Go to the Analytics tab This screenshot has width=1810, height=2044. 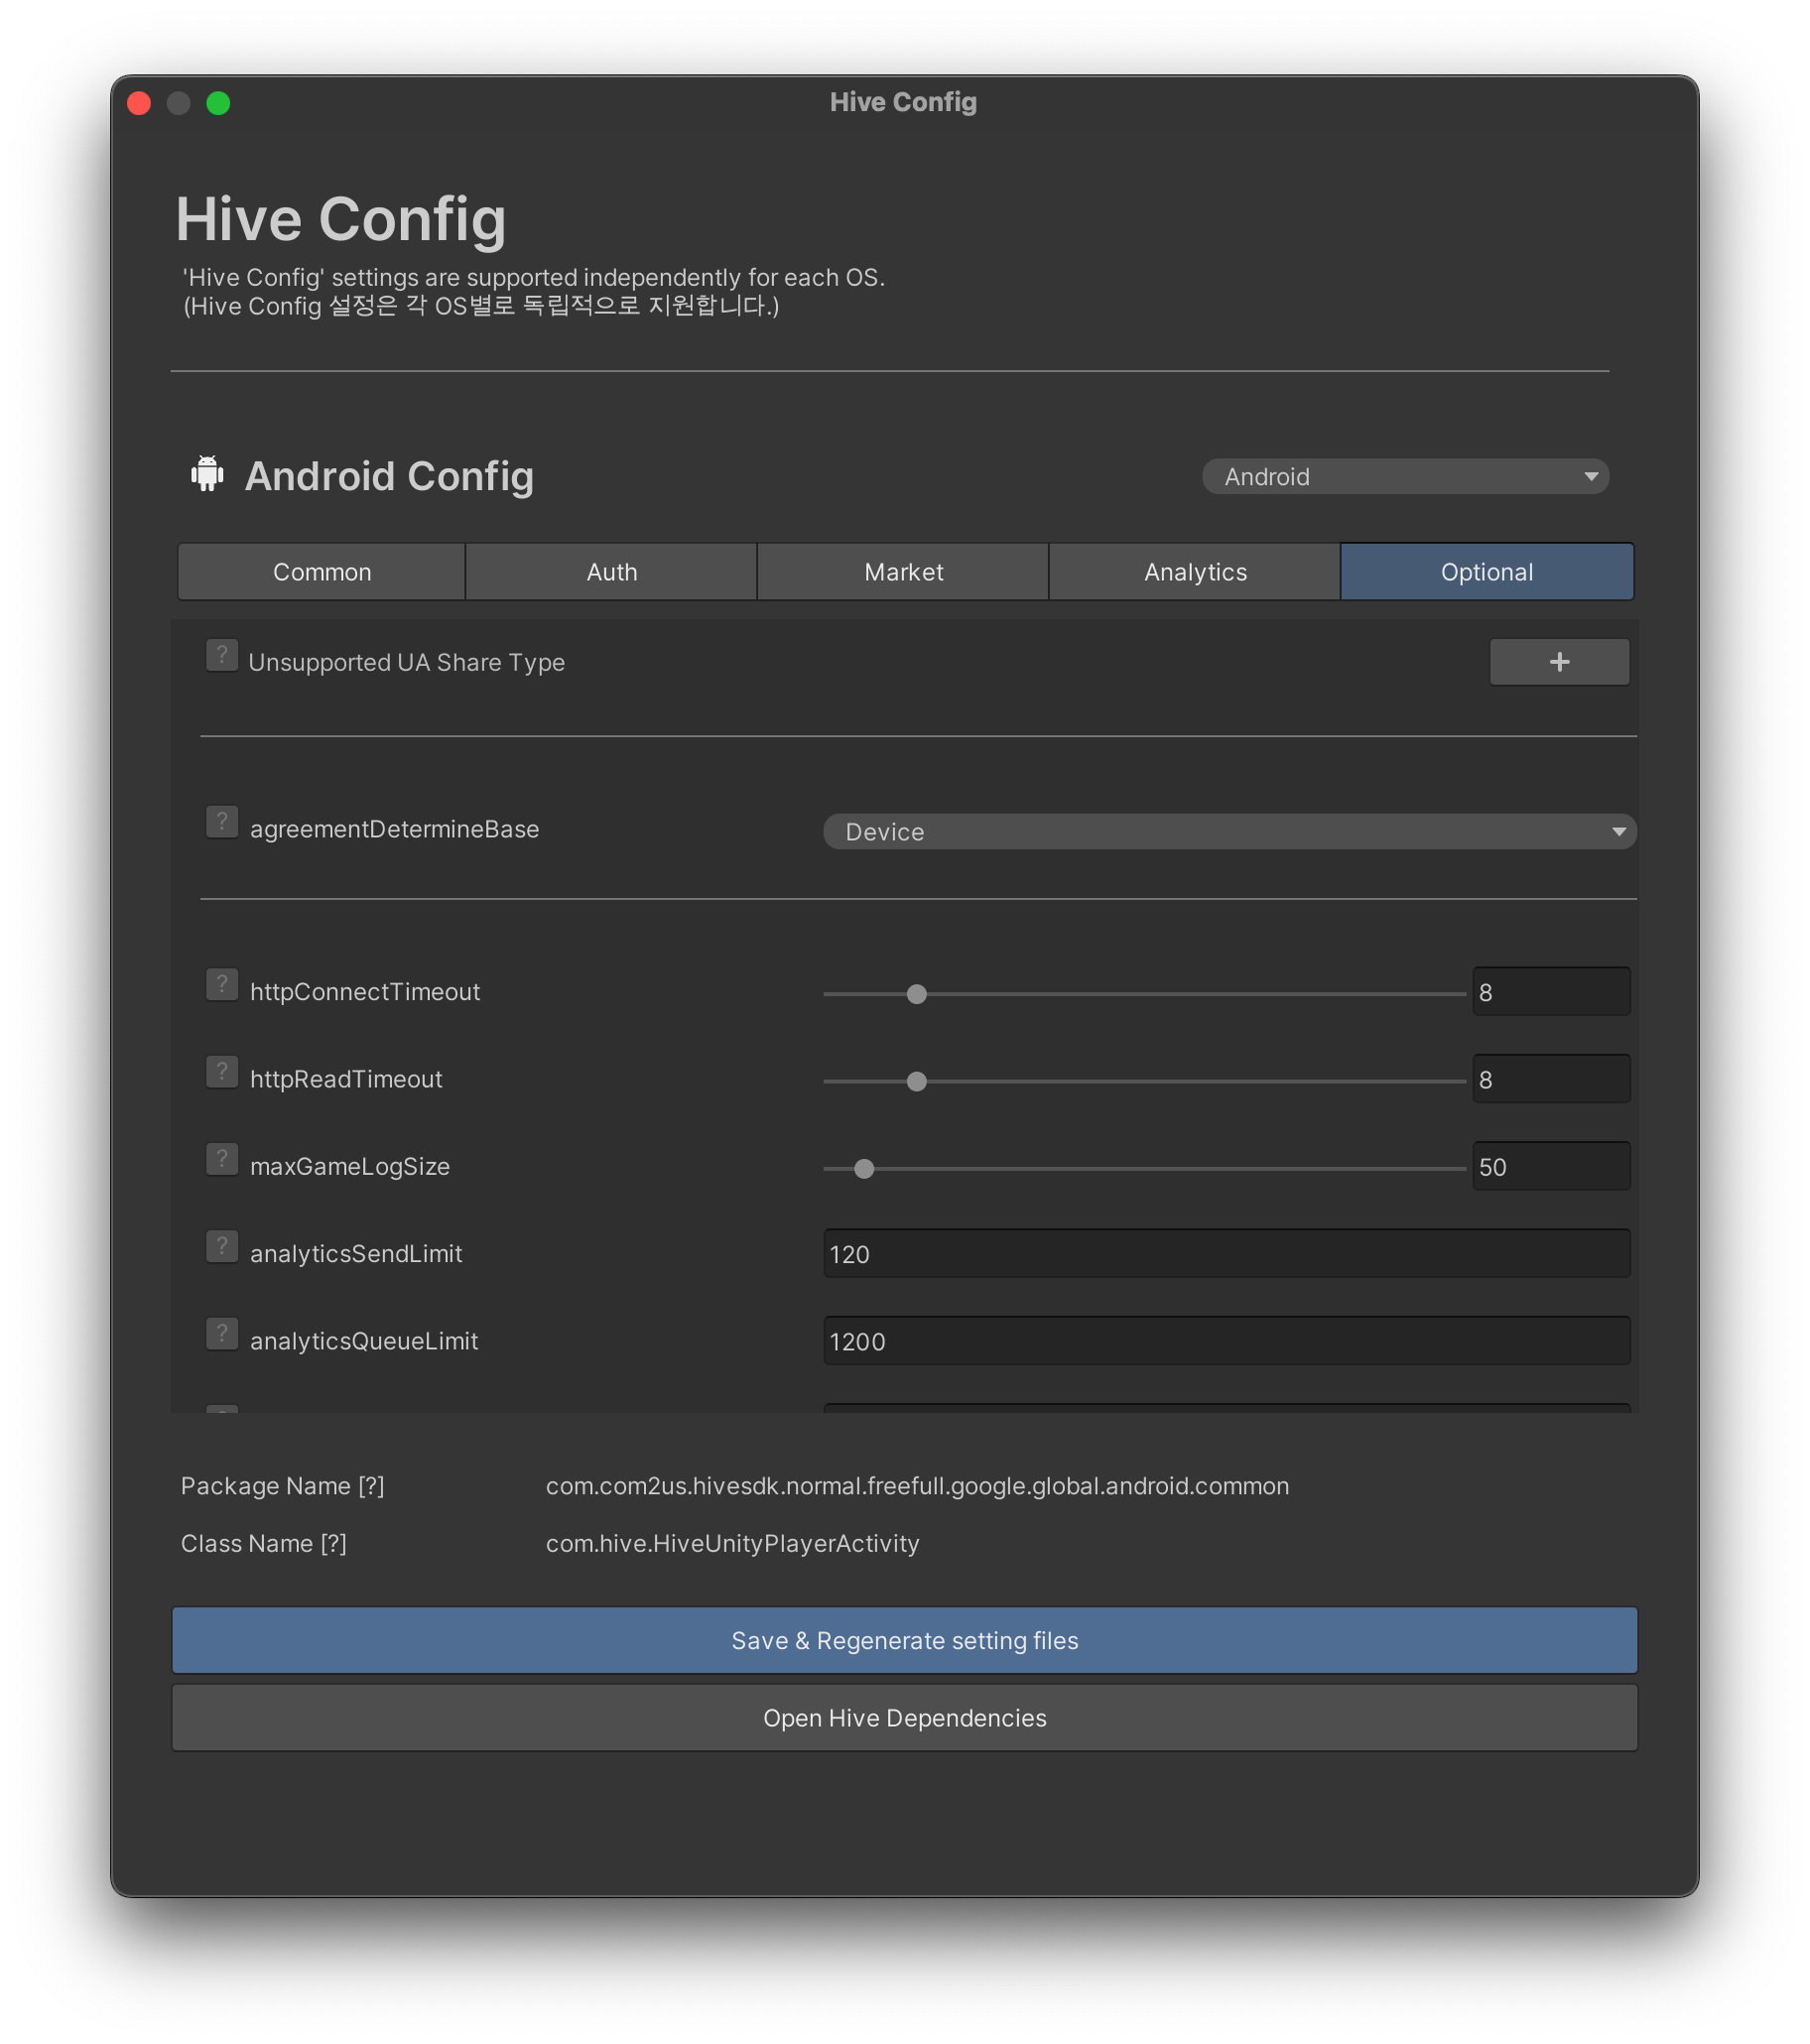[1194, 572]
